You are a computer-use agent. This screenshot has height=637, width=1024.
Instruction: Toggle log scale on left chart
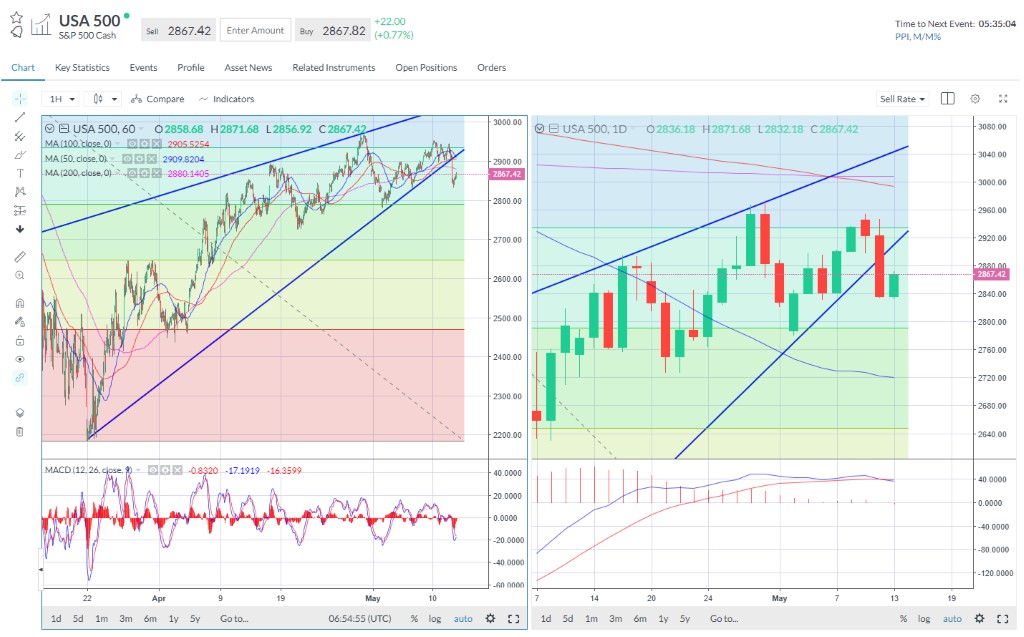(x=435, y=619)
